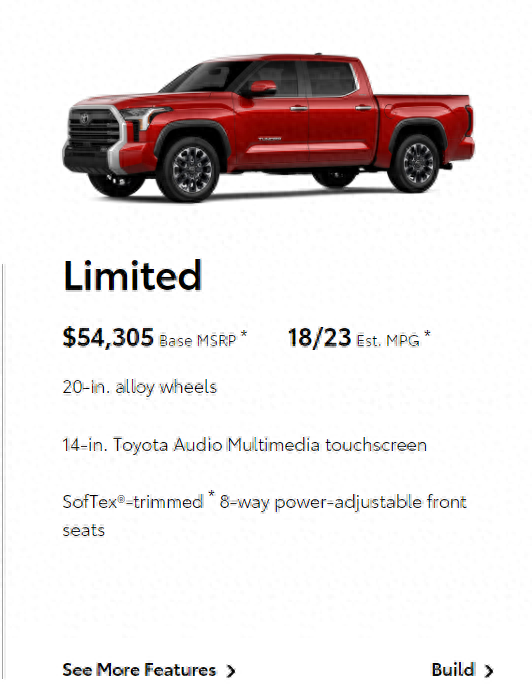The width and height of the screenshot is (532, 690).
Task: Select the $54,305 price text
Action: 108,338
